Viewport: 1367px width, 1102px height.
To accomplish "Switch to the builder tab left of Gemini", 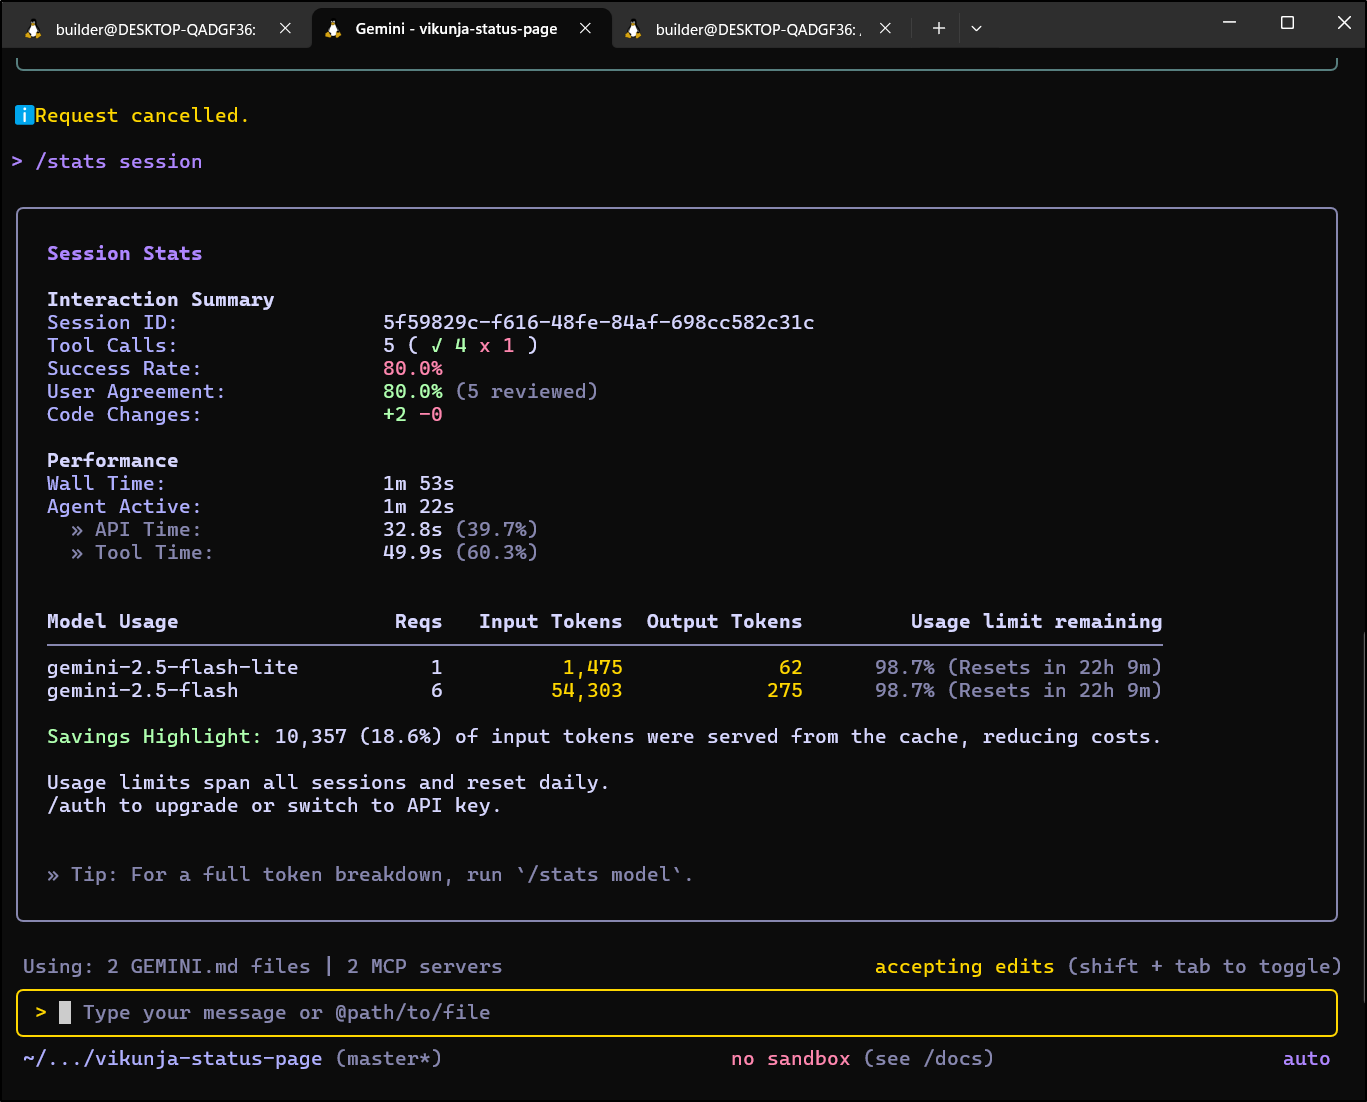I will 155,29.
